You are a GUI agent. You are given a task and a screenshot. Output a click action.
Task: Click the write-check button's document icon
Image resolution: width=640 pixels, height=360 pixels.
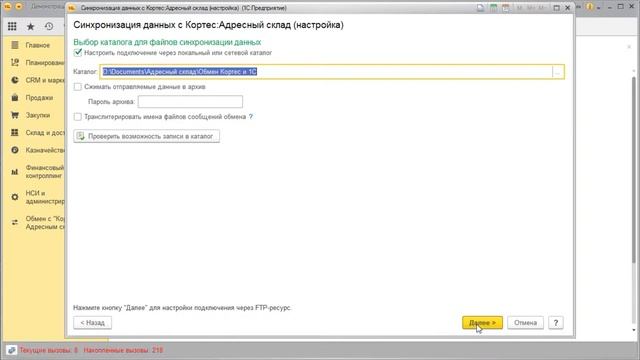(x=81, y=136)
